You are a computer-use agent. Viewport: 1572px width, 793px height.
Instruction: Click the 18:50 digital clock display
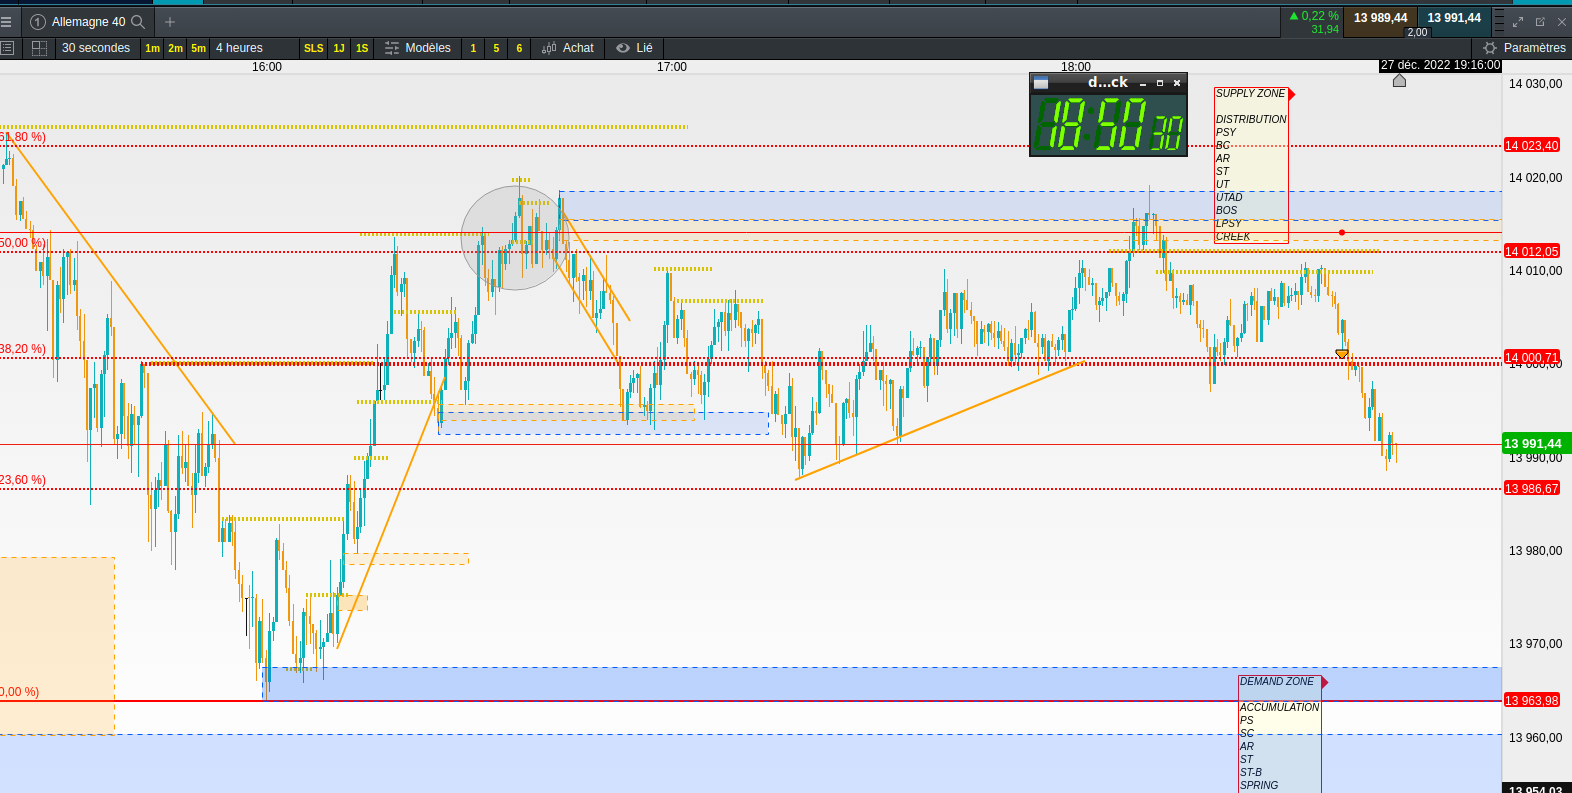pos(1108,125)
